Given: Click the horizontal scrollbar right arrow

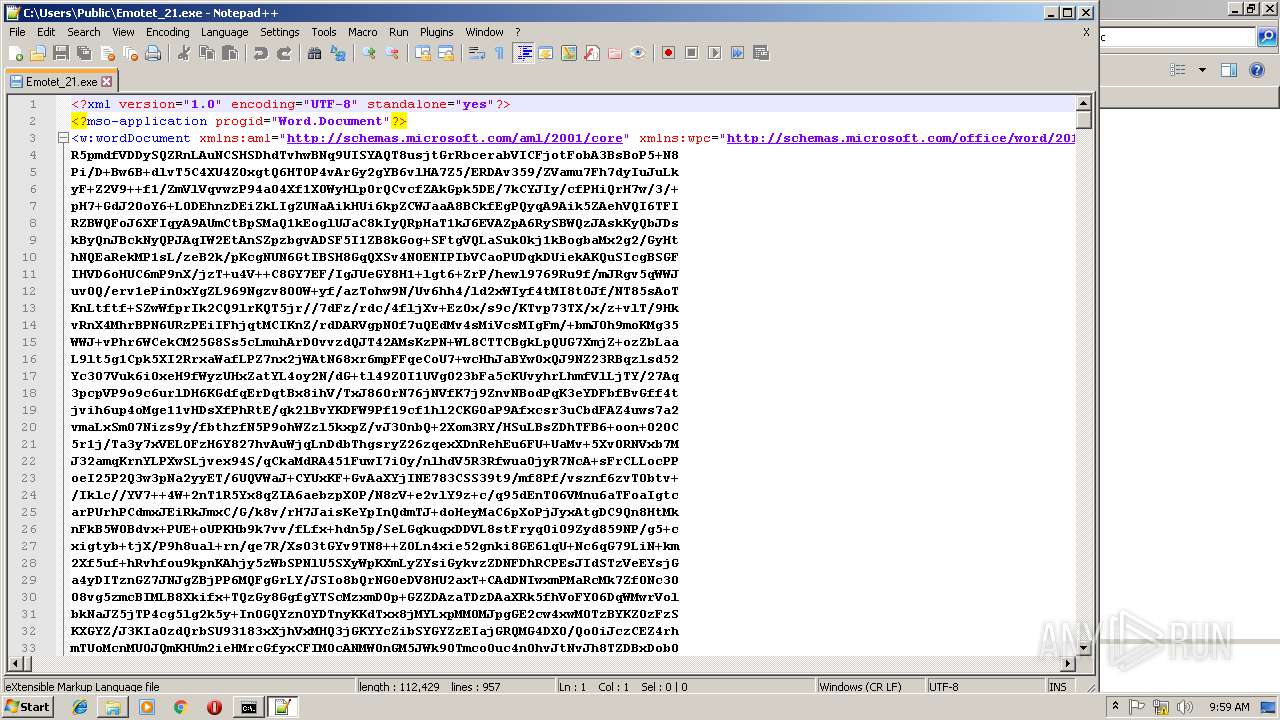Looking at the screenshot, I should click(x=1068, y=663).
